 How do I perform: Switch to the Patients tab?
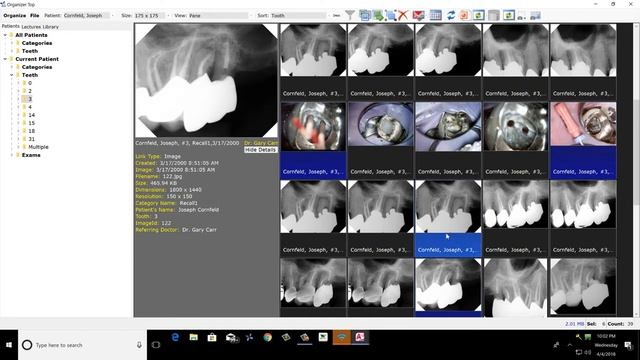11,26
